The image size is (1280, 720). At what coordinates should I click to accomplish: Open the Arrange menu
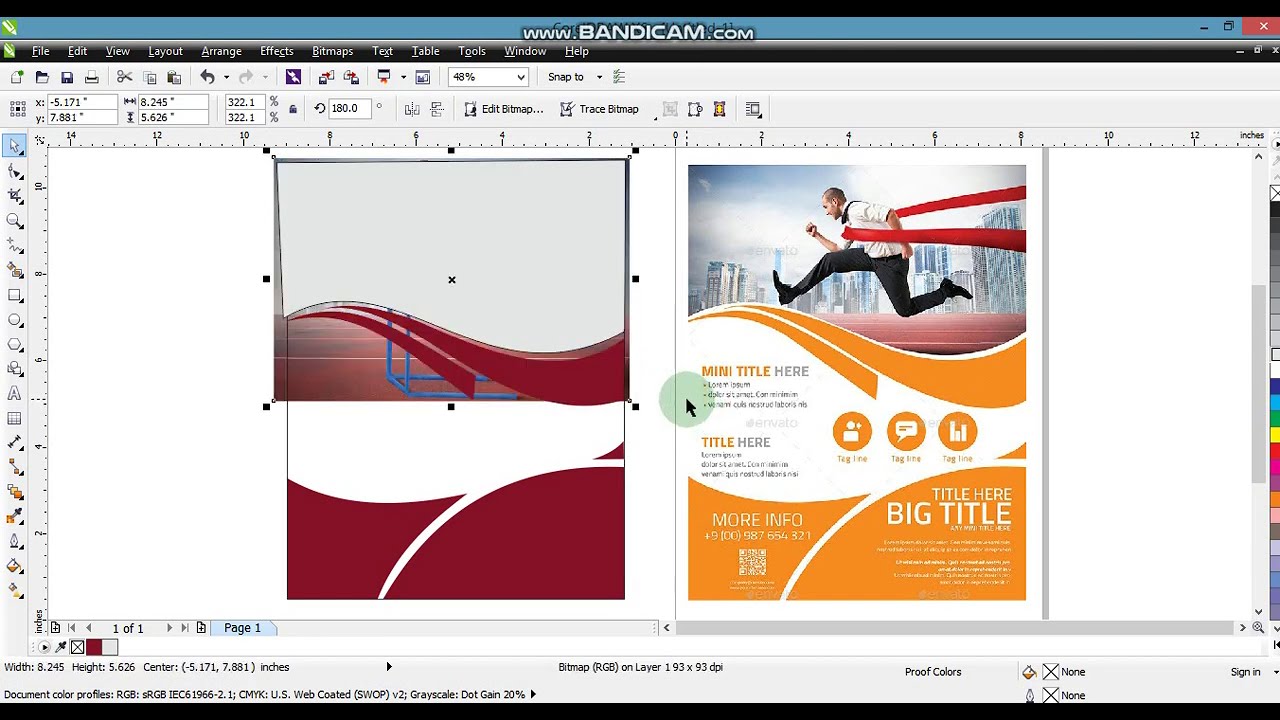221,51
